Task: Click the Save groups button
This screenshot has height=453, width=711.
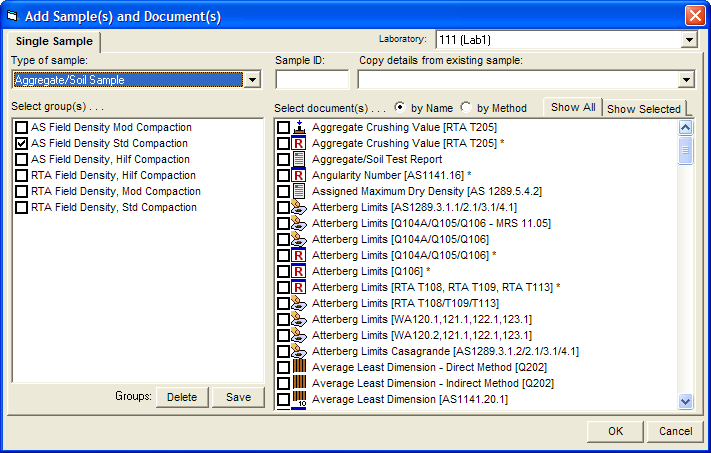Action: 238,397
